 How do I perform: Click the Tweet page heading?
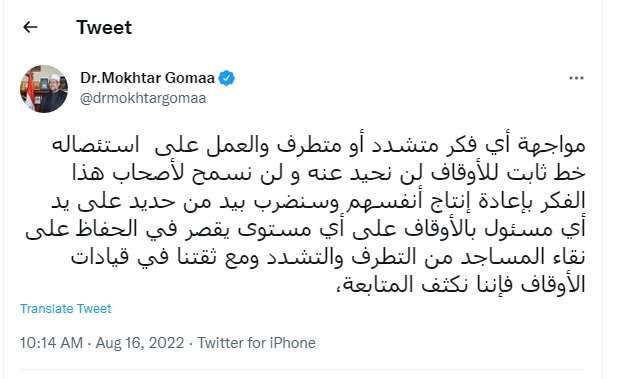pos(104,27)
